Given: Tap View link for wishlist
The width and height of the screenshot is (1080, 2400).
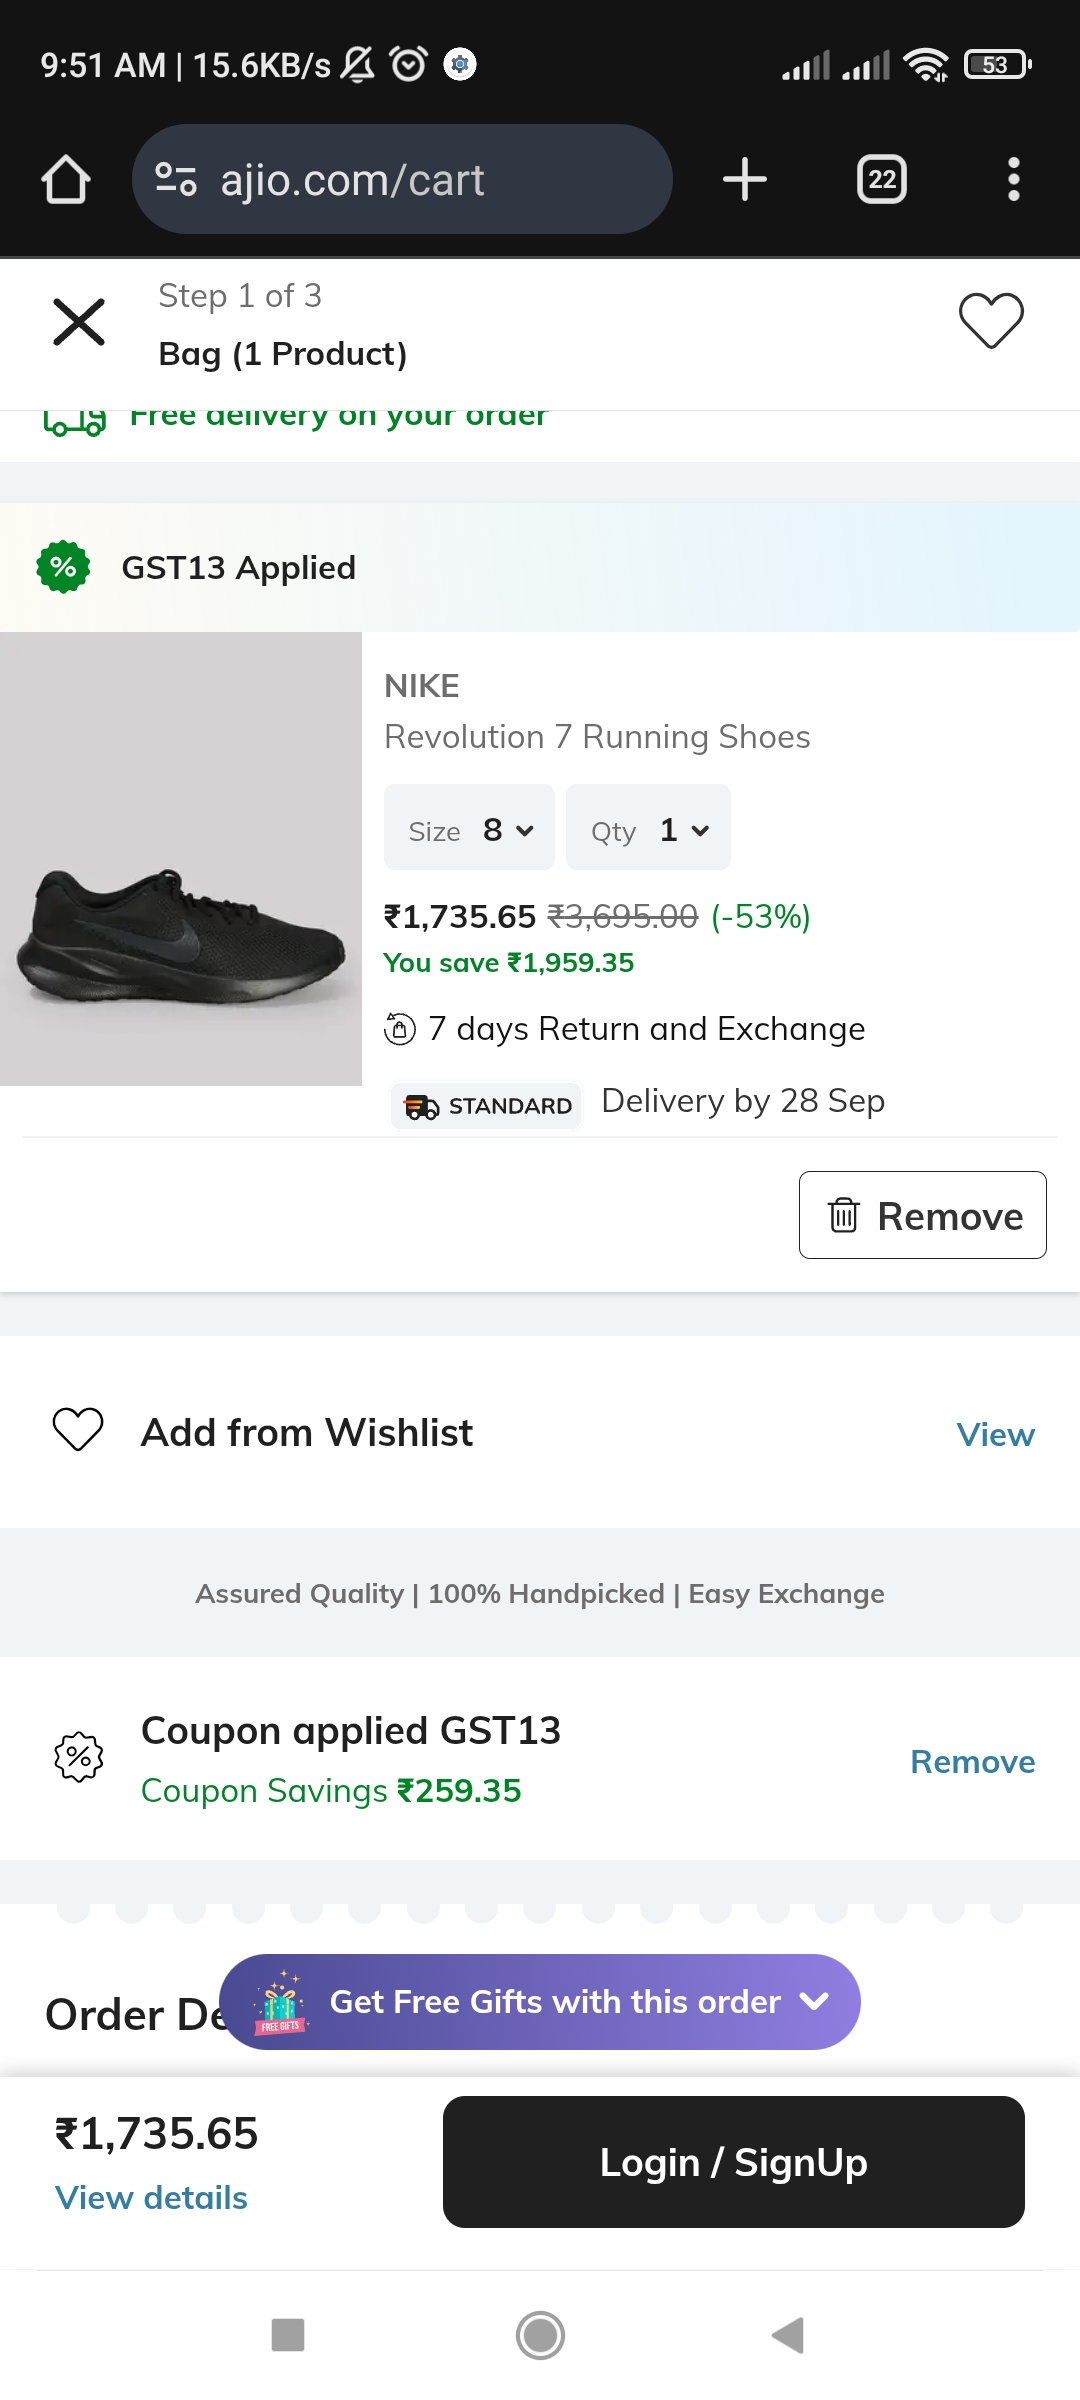Looking at the screenshot, I should pos(995,1434).
